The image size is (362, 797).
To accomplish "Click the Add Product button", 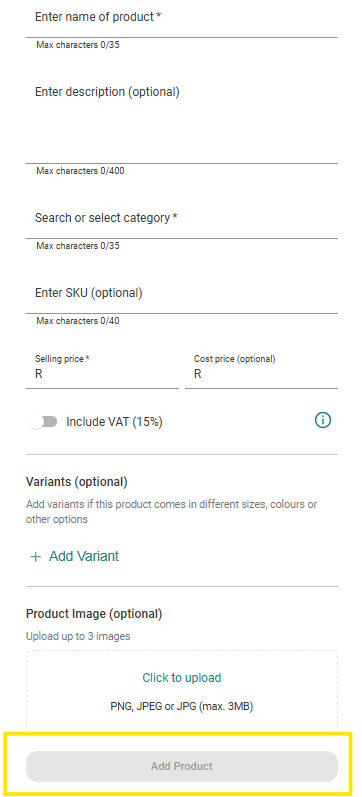I will (182, 766).
